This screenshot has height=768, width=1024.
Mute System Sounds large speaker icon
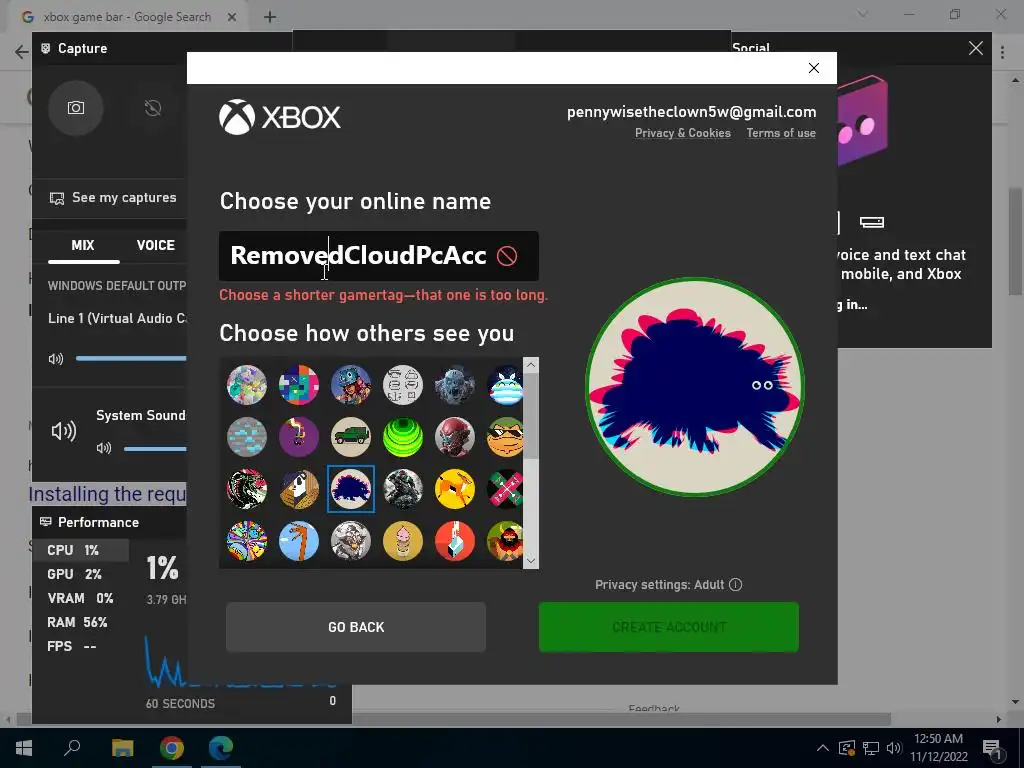64,431
